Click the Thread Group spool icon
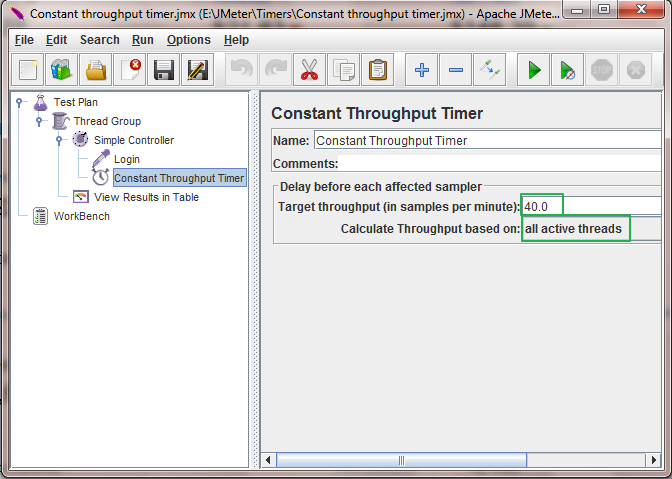This screenshot has width=672, height=479. [x=60, y=121]
